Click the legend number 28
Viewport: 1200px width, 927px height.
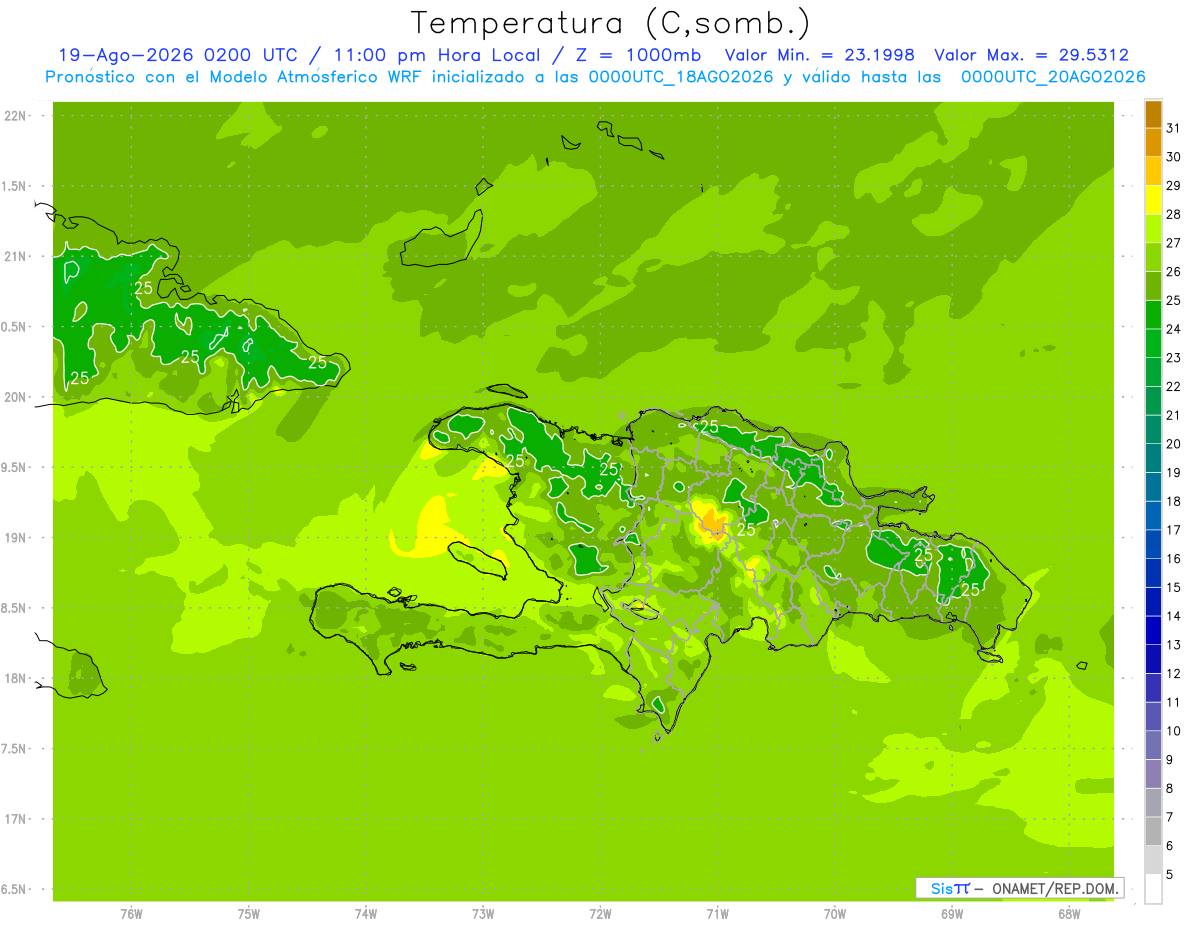click(1174, 214)
